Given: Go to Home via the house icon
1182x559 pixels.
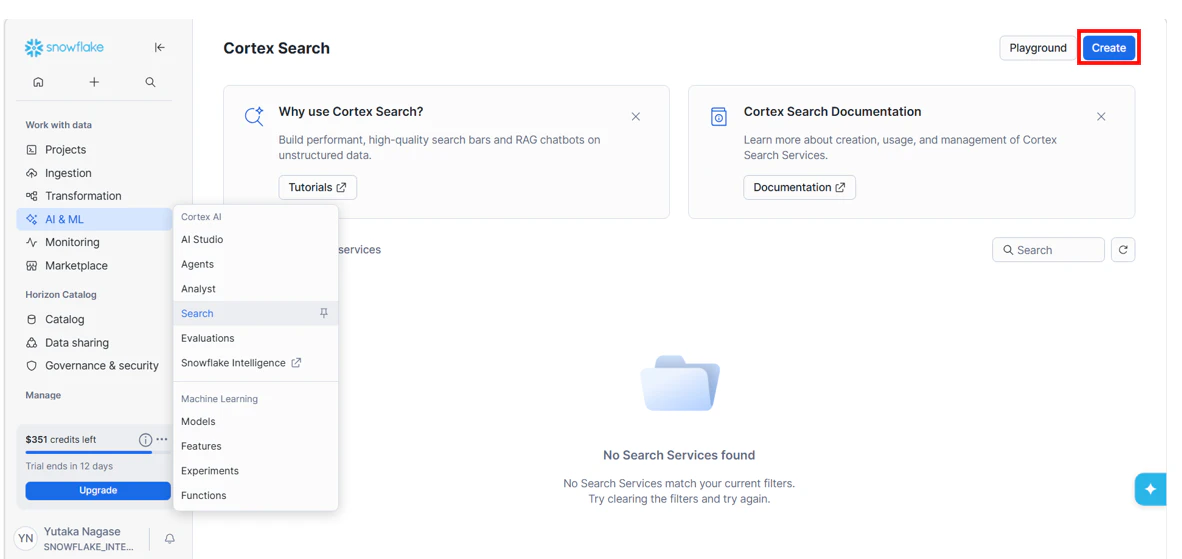Looking at the screenshot, I should (38, 82).
